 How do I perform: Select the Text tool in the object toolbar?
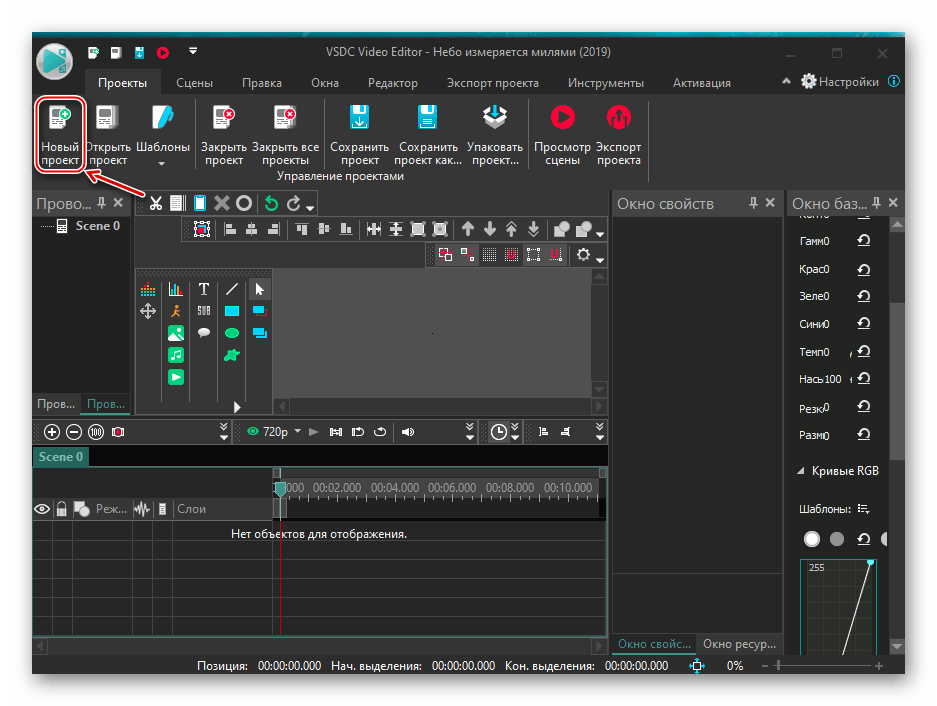pyautogui.click(x=204, y=289)
